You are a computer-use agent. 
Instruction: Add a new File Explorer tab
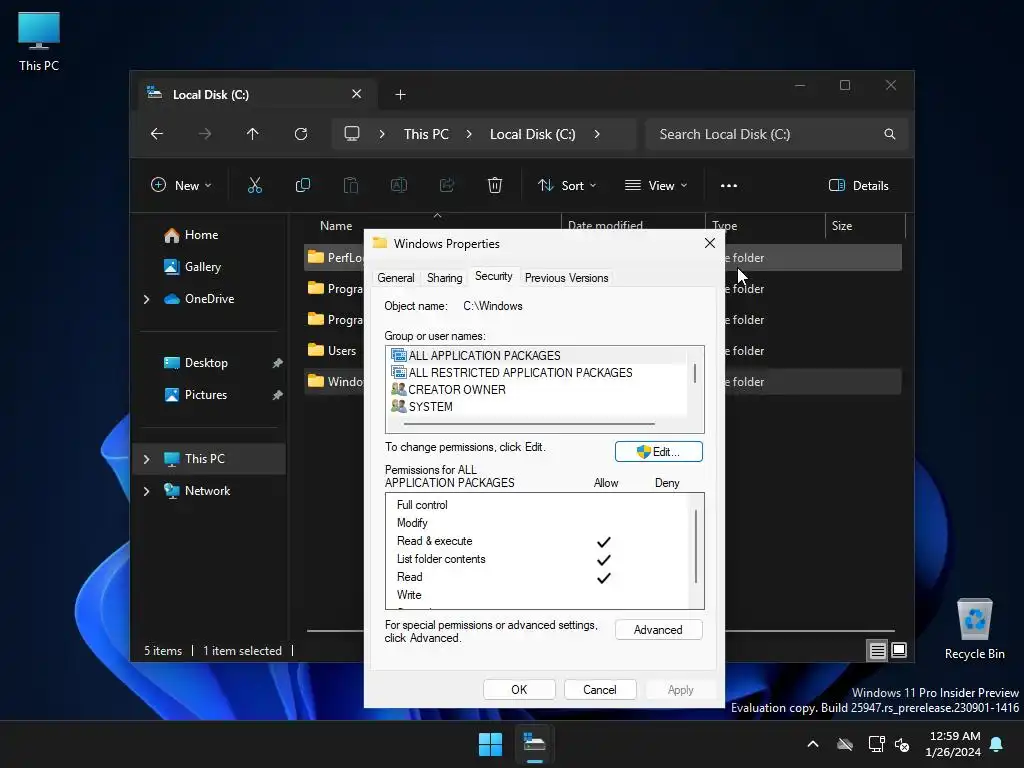point(400,95)
